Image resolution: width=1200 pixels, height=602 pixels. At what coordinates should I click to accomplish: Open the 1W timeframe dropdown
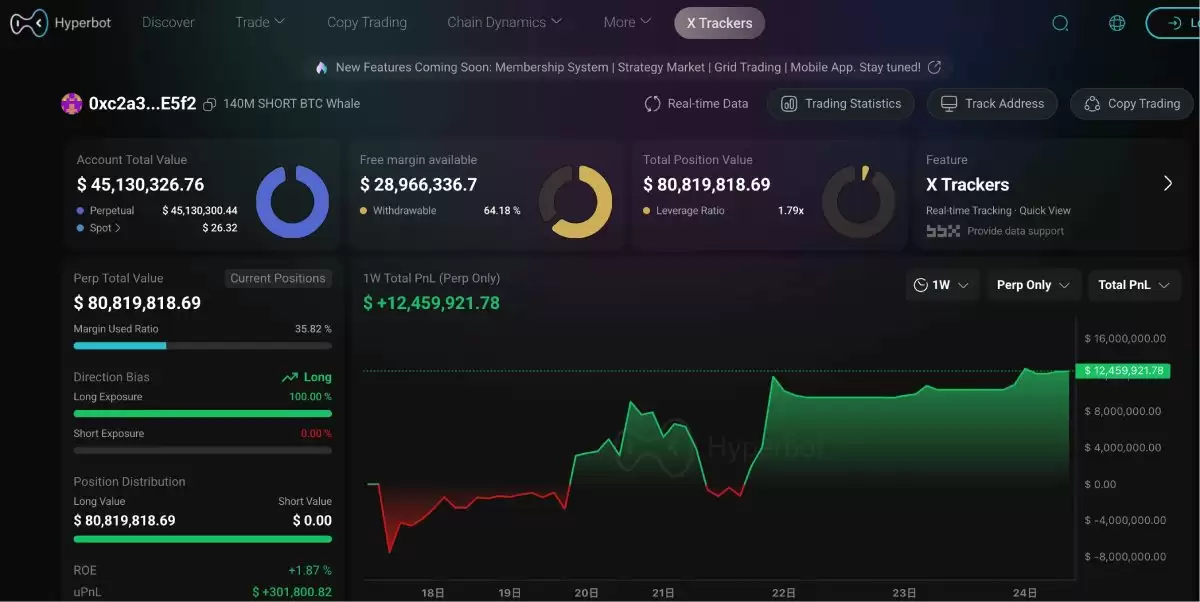point(942,285)
